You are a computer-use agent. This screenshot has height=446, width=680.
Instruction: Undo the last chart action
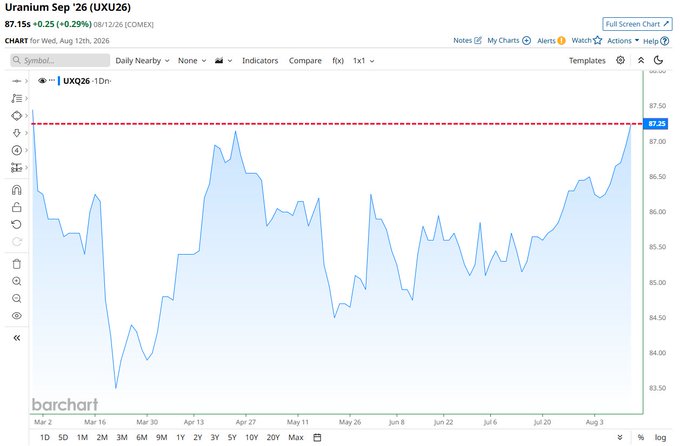point(16,225)
